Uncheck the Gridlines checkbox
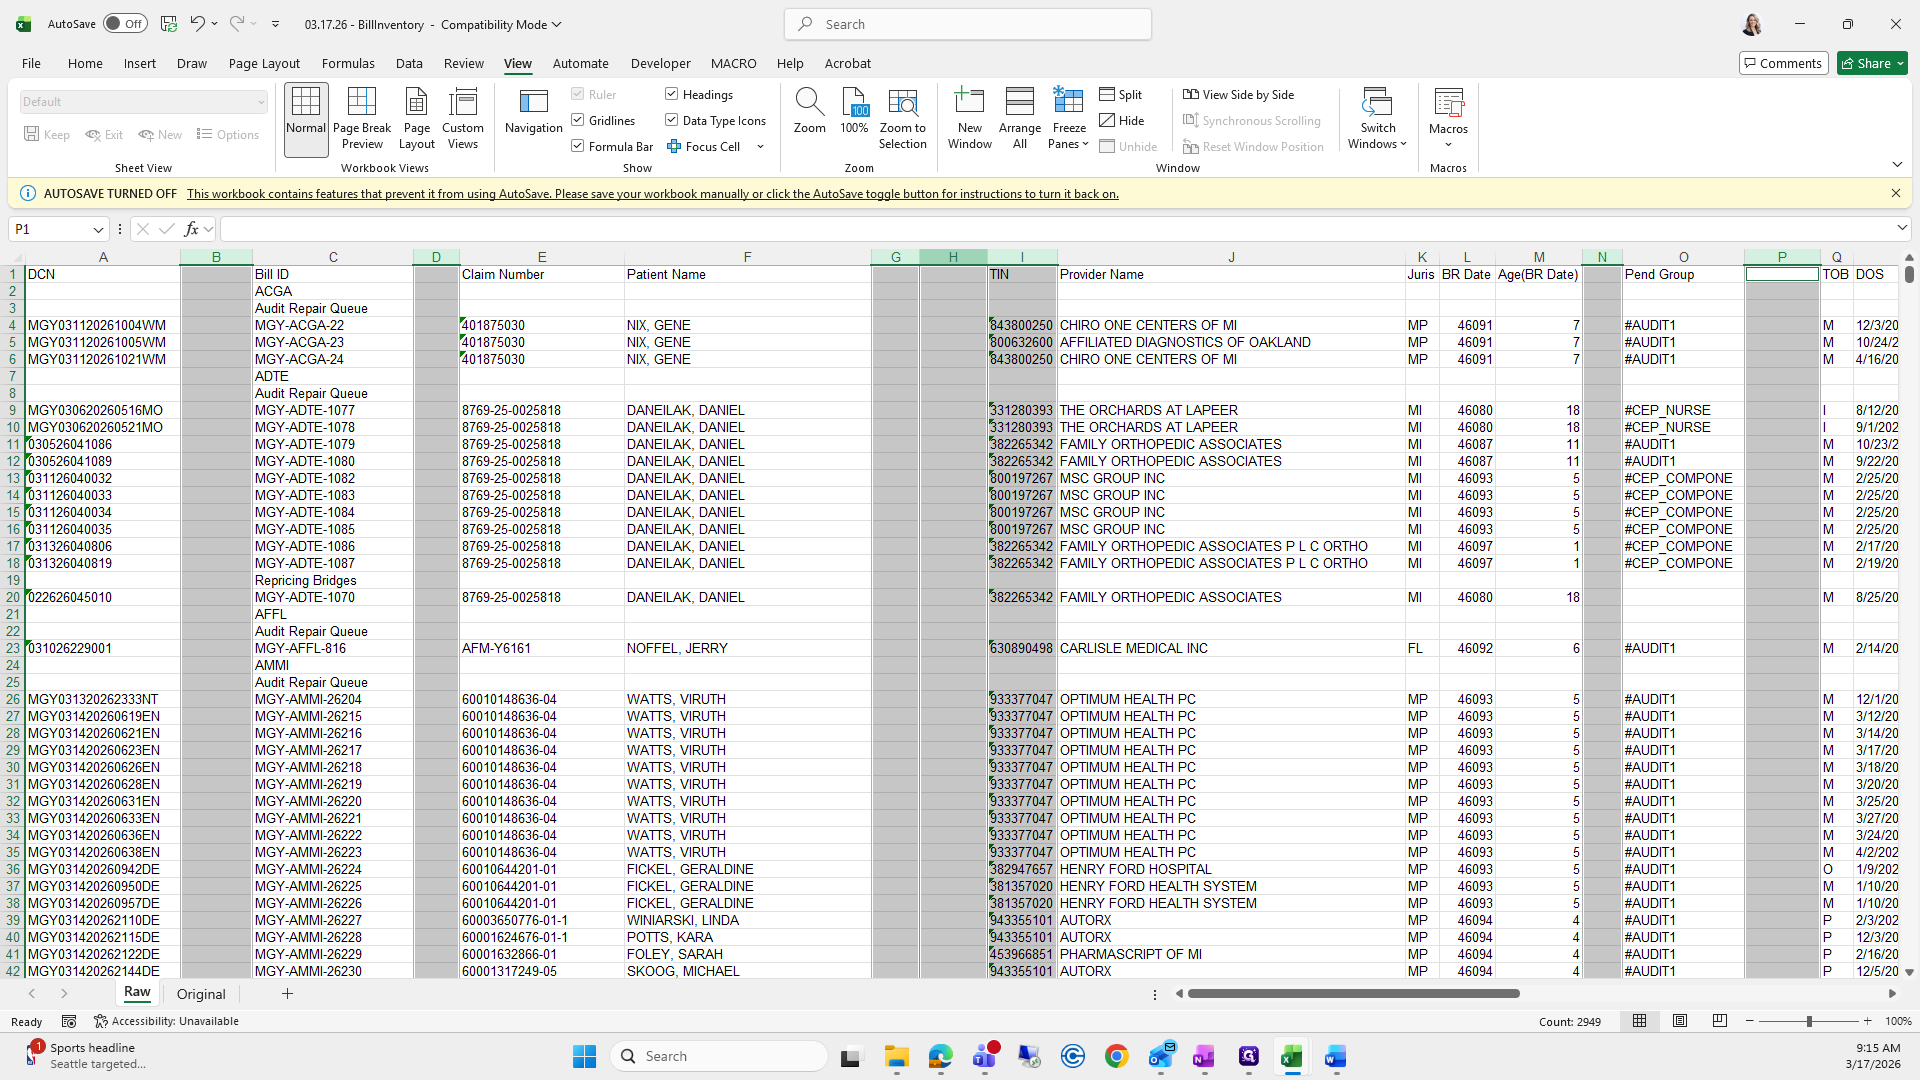The width and height of the screenshot is (1920, 1080). click(578, 120)
